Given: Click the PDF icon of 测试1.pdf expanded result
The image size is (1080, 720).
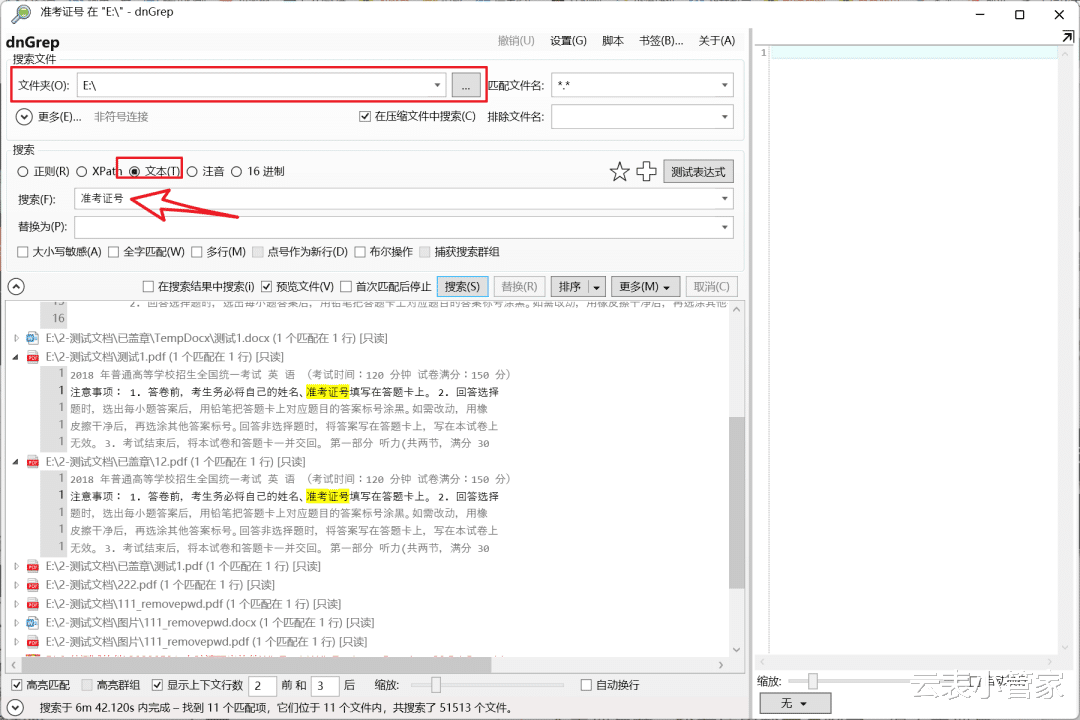Looking at the screenshot, I should tap(32, 357).
